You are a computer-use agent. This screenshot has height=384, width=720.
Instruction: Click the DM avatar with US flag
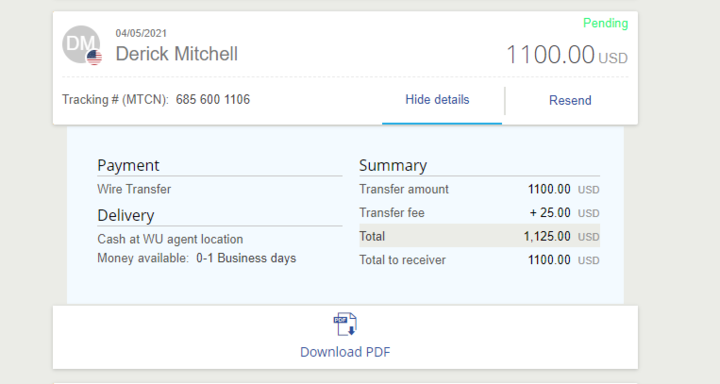coord(82,45)
